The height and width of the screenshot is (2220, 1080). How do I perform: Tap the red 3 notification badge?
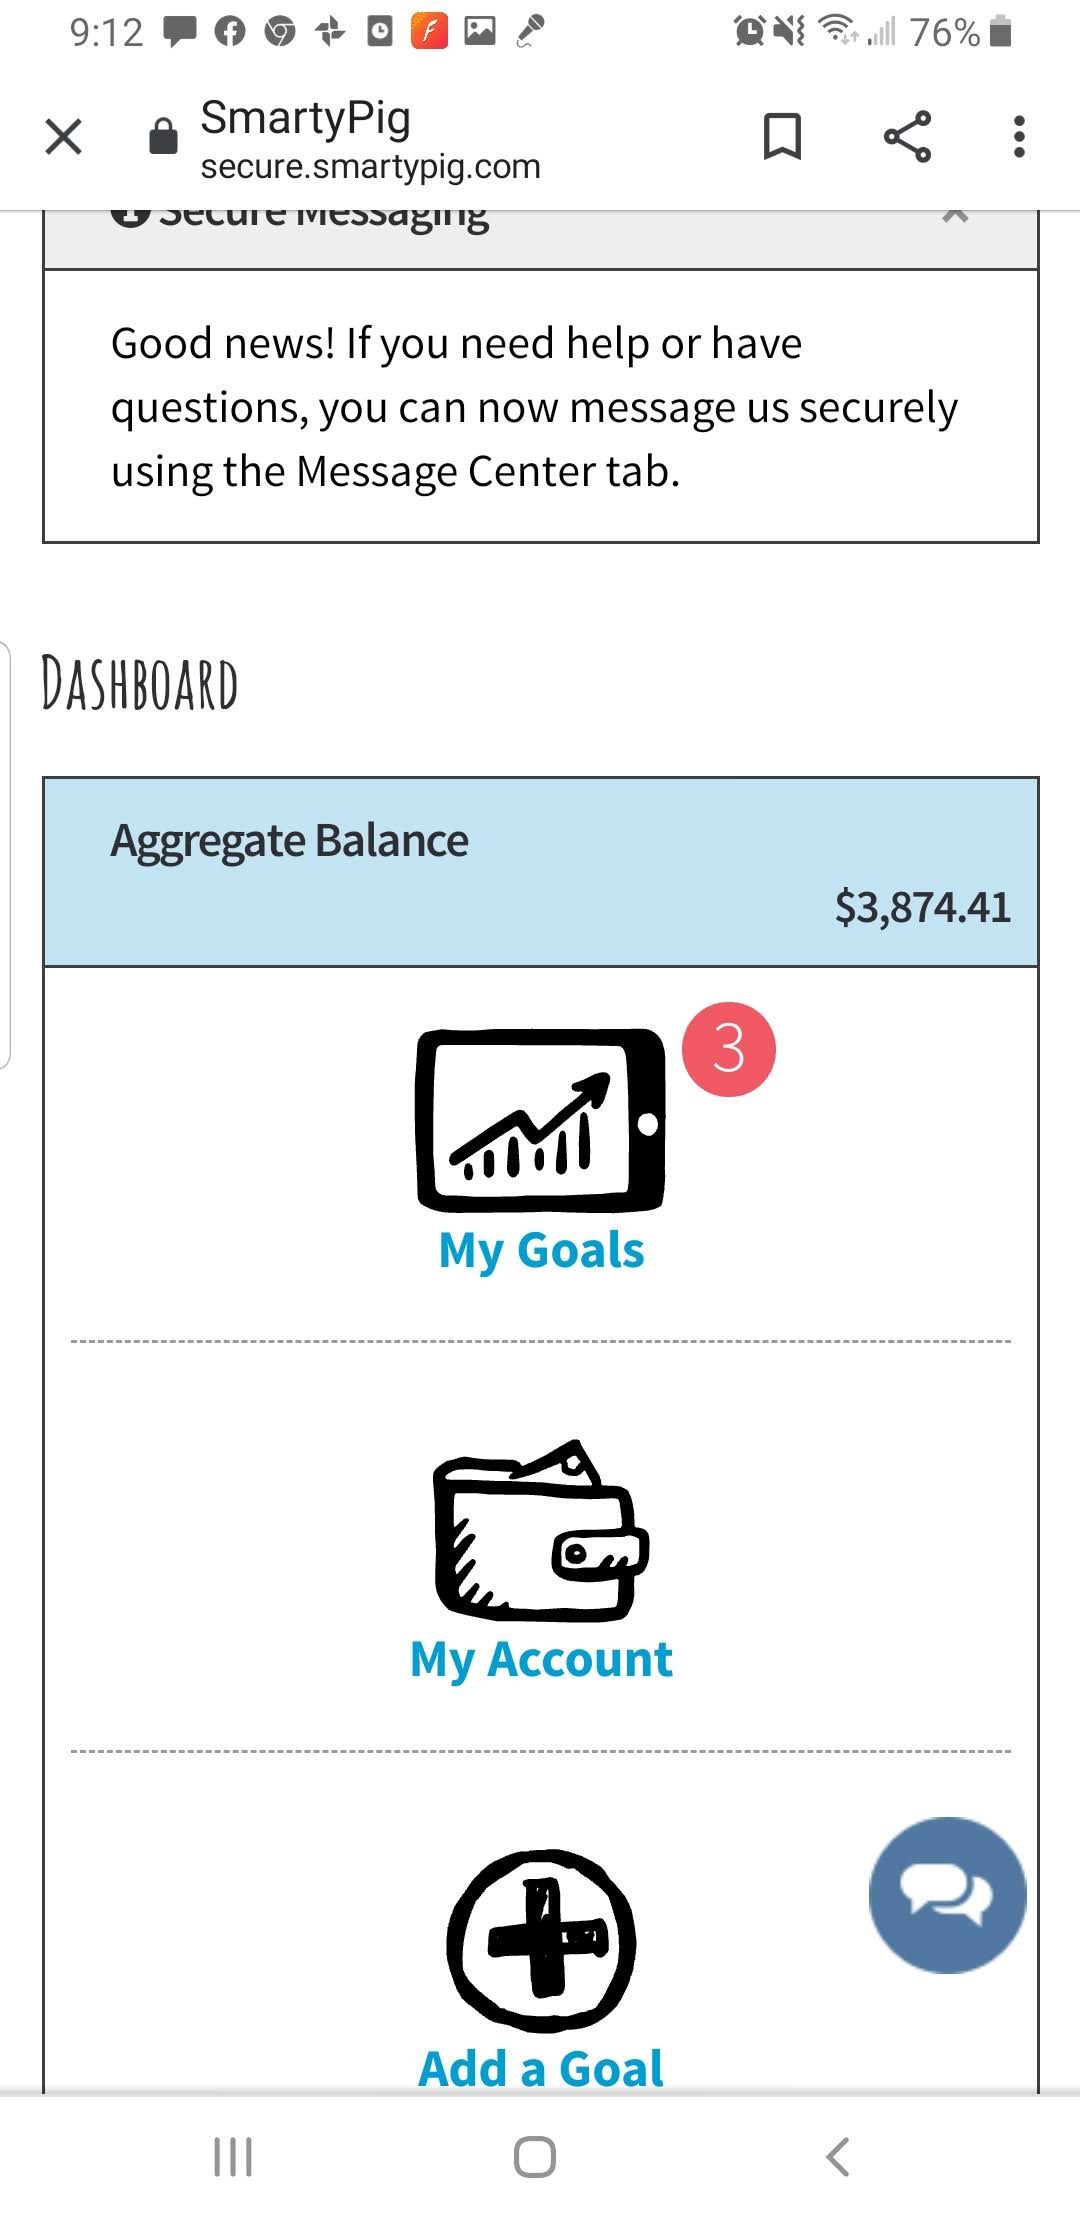pyautogui.click(x=729, y=1049)
